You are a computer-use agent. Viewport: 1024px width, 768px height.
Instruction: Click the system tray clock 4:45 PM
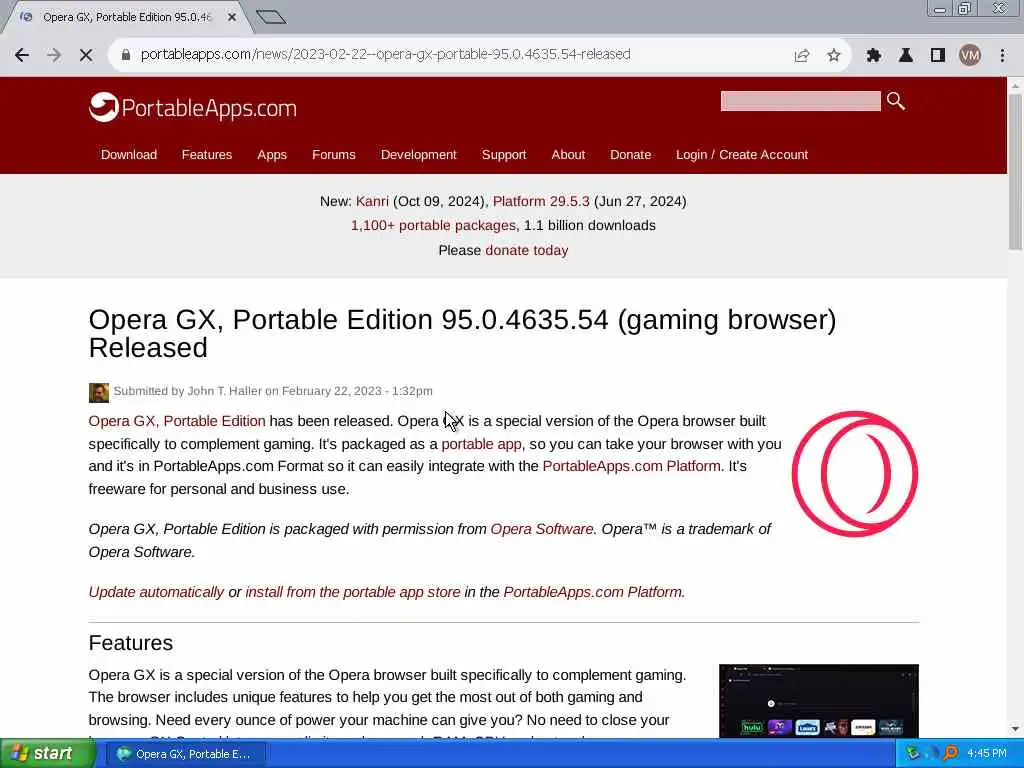987,754
